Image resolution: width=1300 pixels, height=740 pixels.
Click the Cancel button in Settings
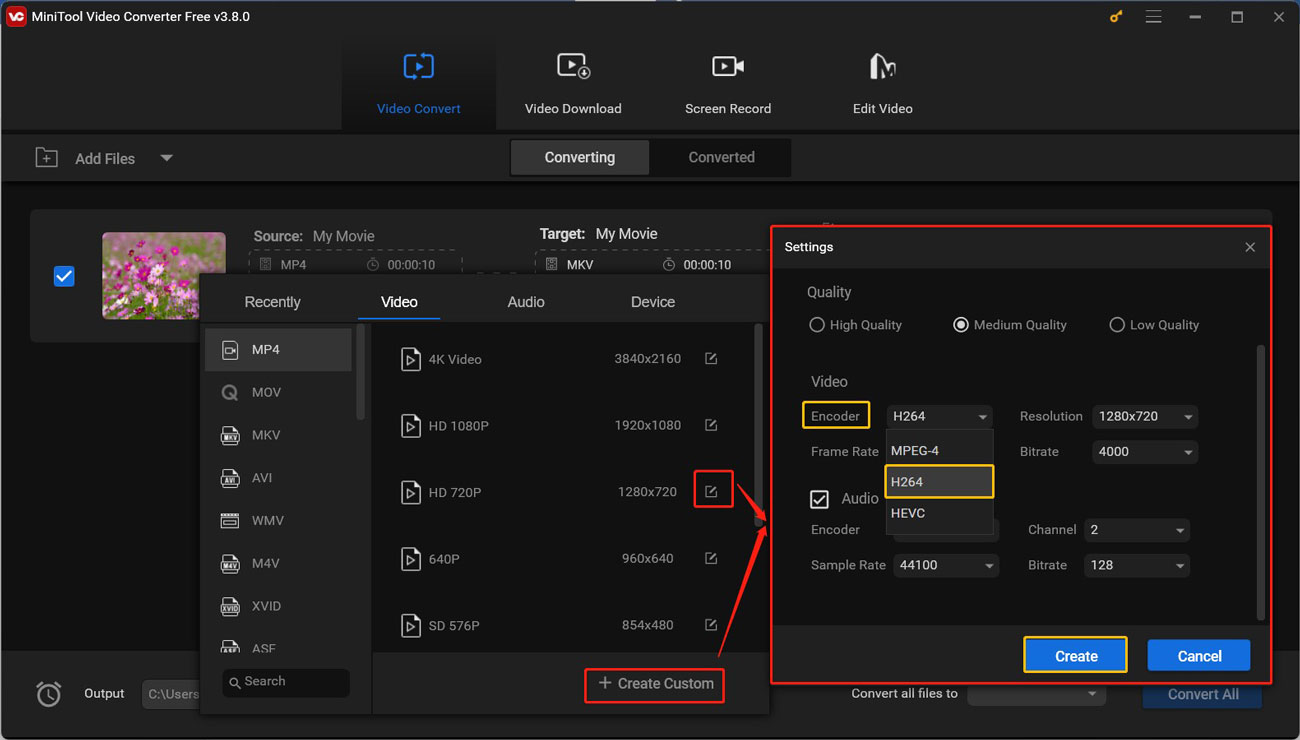tap(1199, 656)
